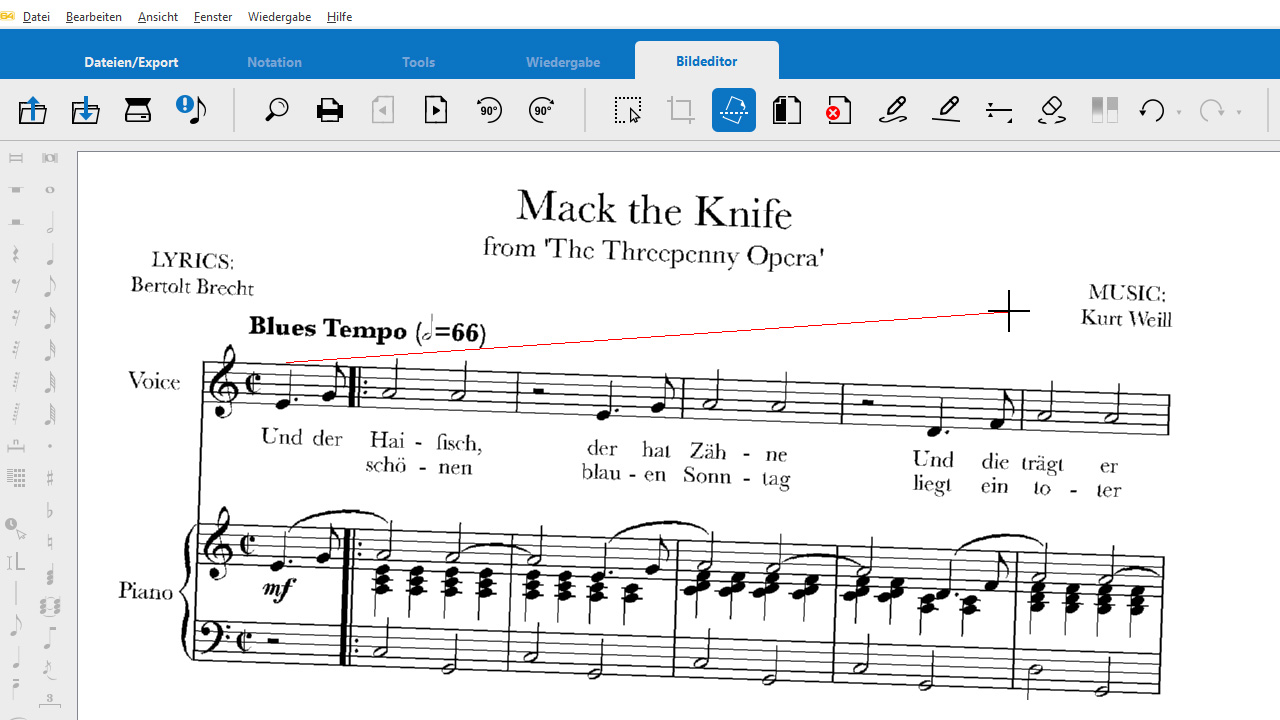The image size is (1280, 720).
Task: Print the score using the printer icon
Action: (x=330, y=110)
